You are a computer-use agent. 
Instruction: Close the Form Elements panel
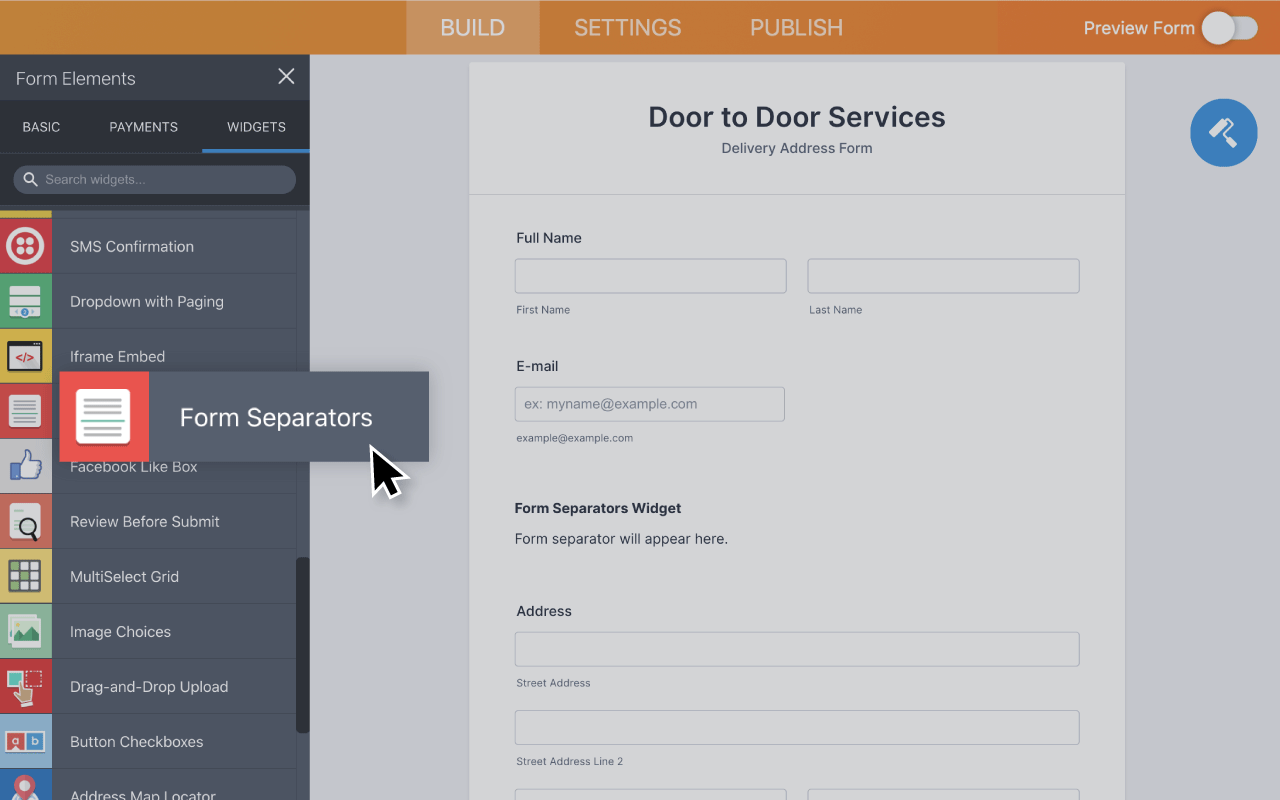click(x=286, y=76)
